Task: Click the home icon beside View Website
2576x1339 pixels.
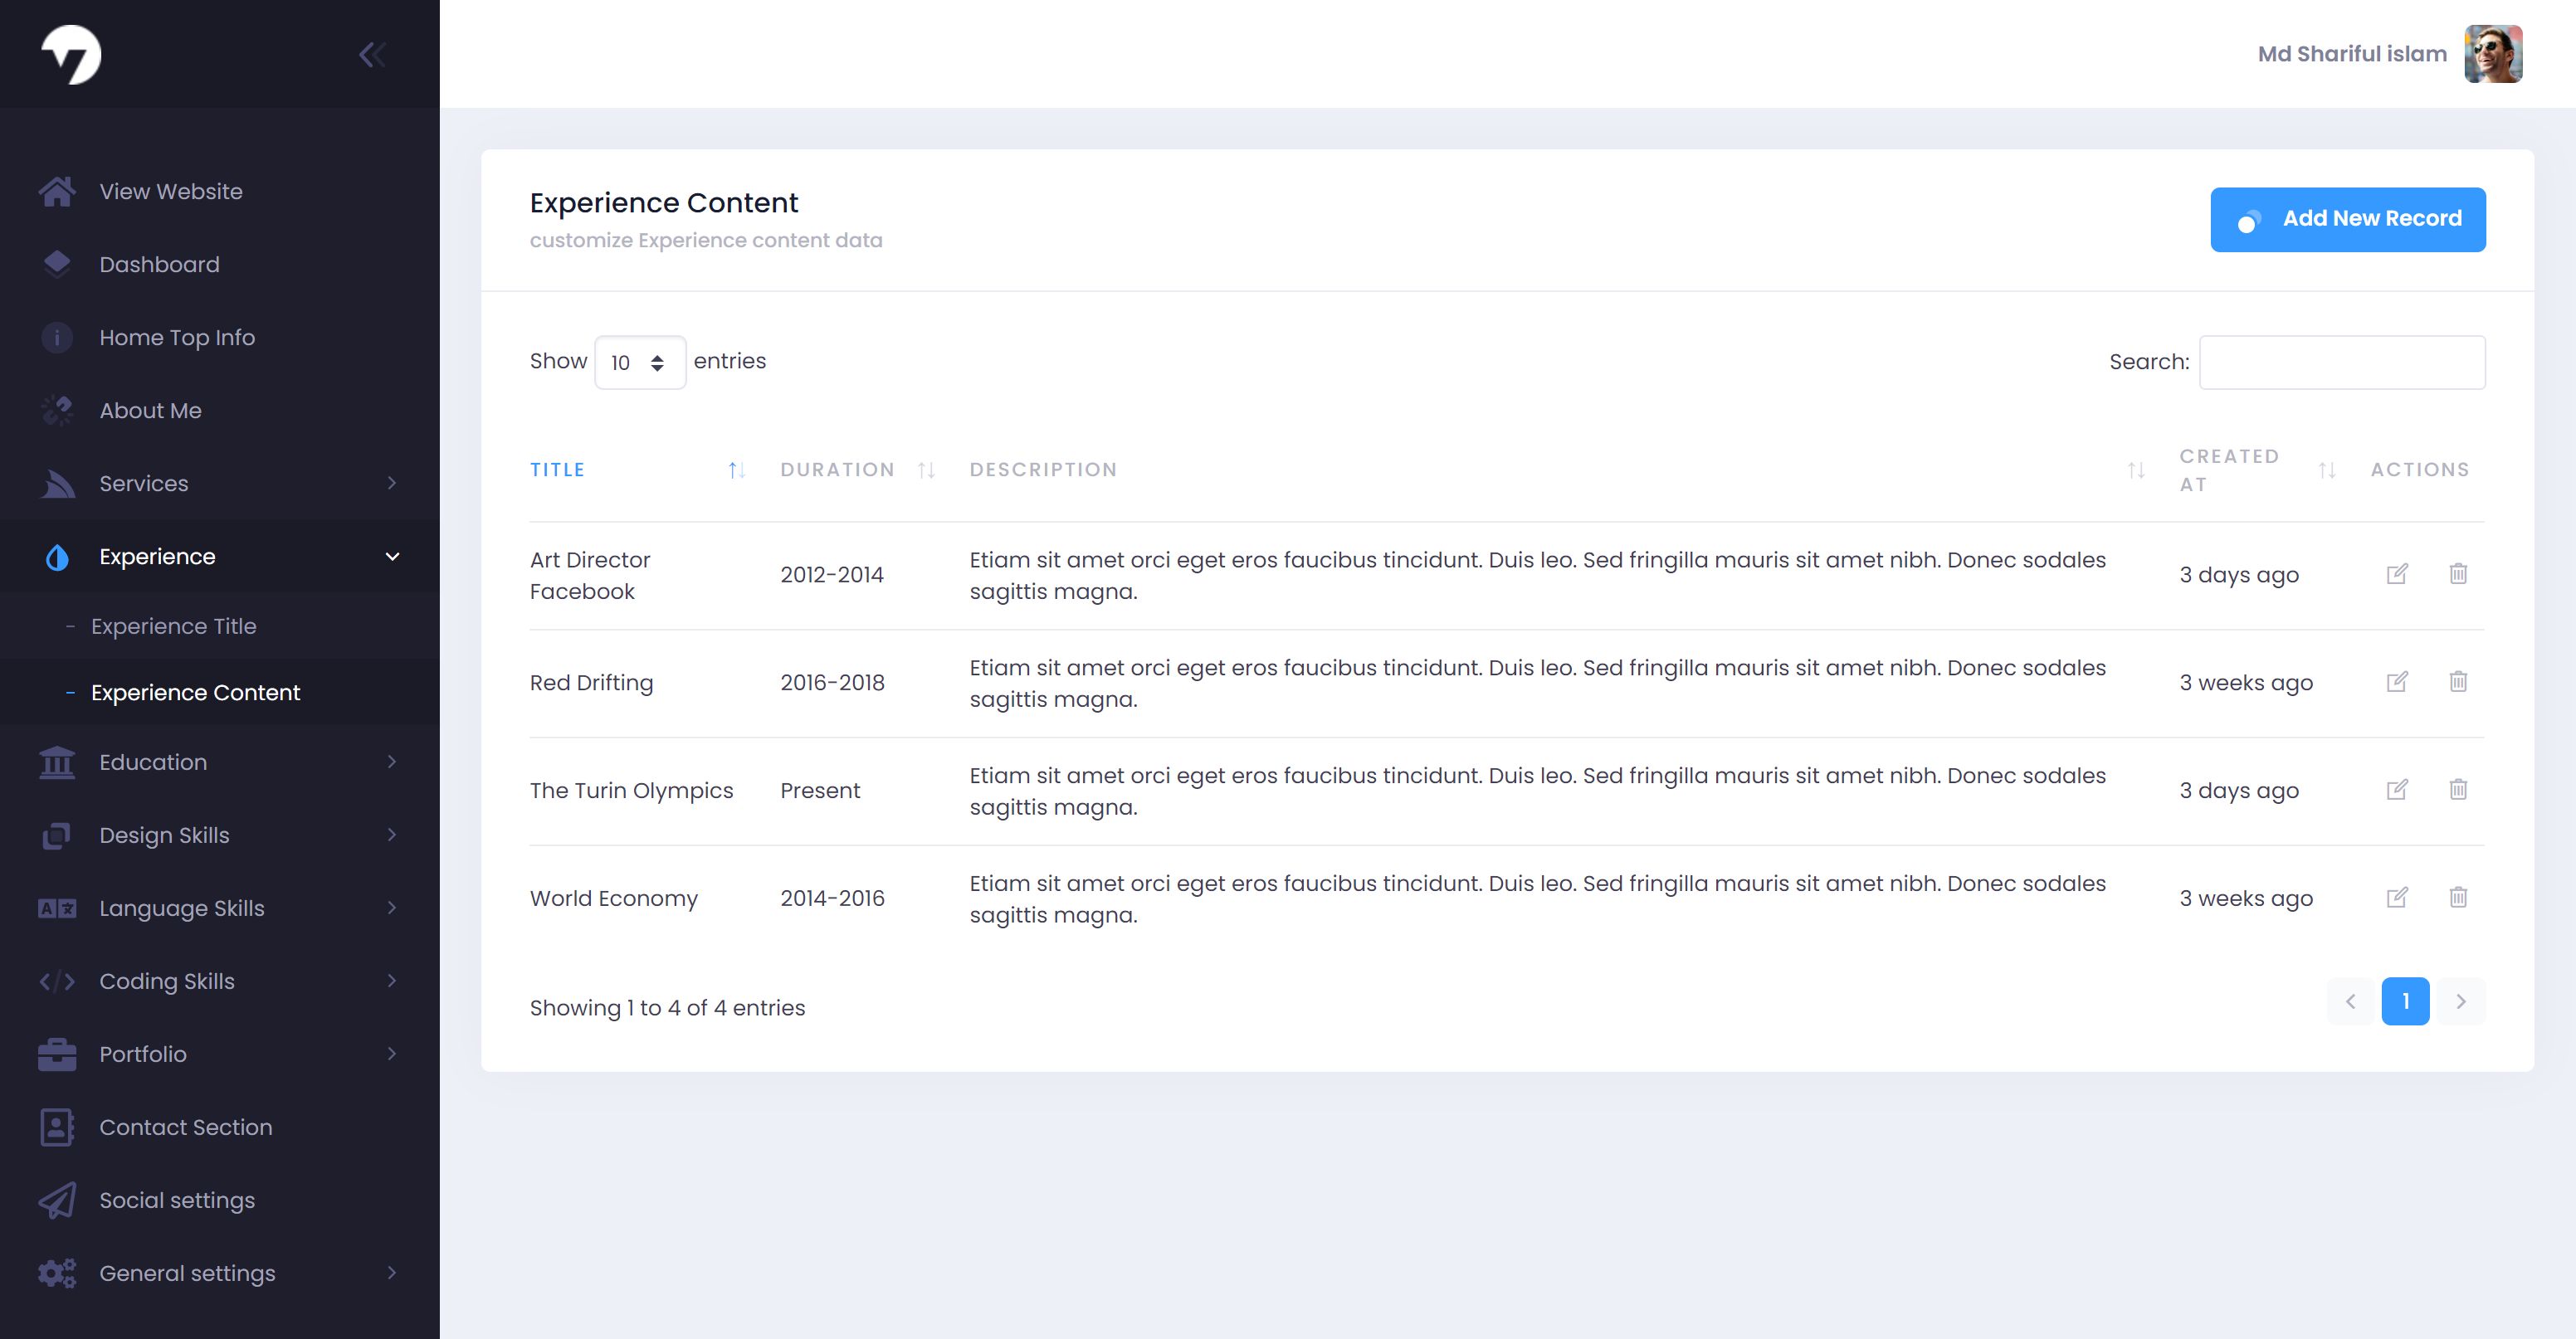Action: pyautogui.click(x=57, y=191)
